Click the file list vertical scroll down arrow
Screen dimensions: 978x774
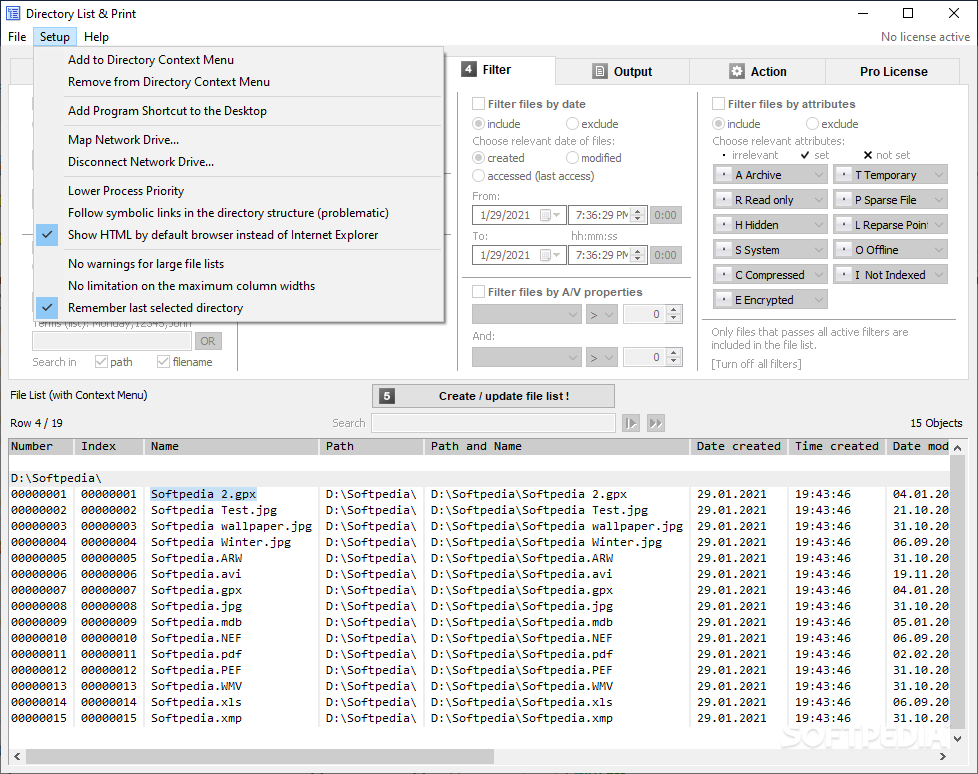(957, 738)
